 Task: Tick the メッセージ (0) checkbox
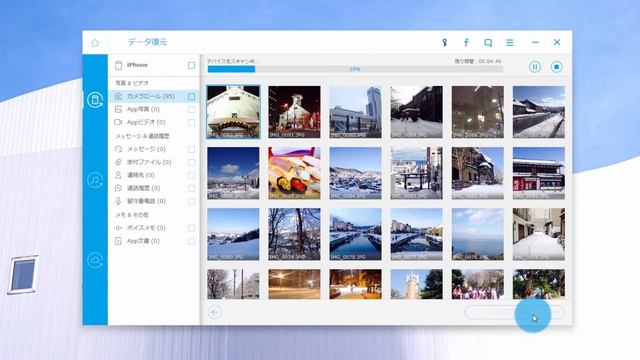click(x=191, y=149)
